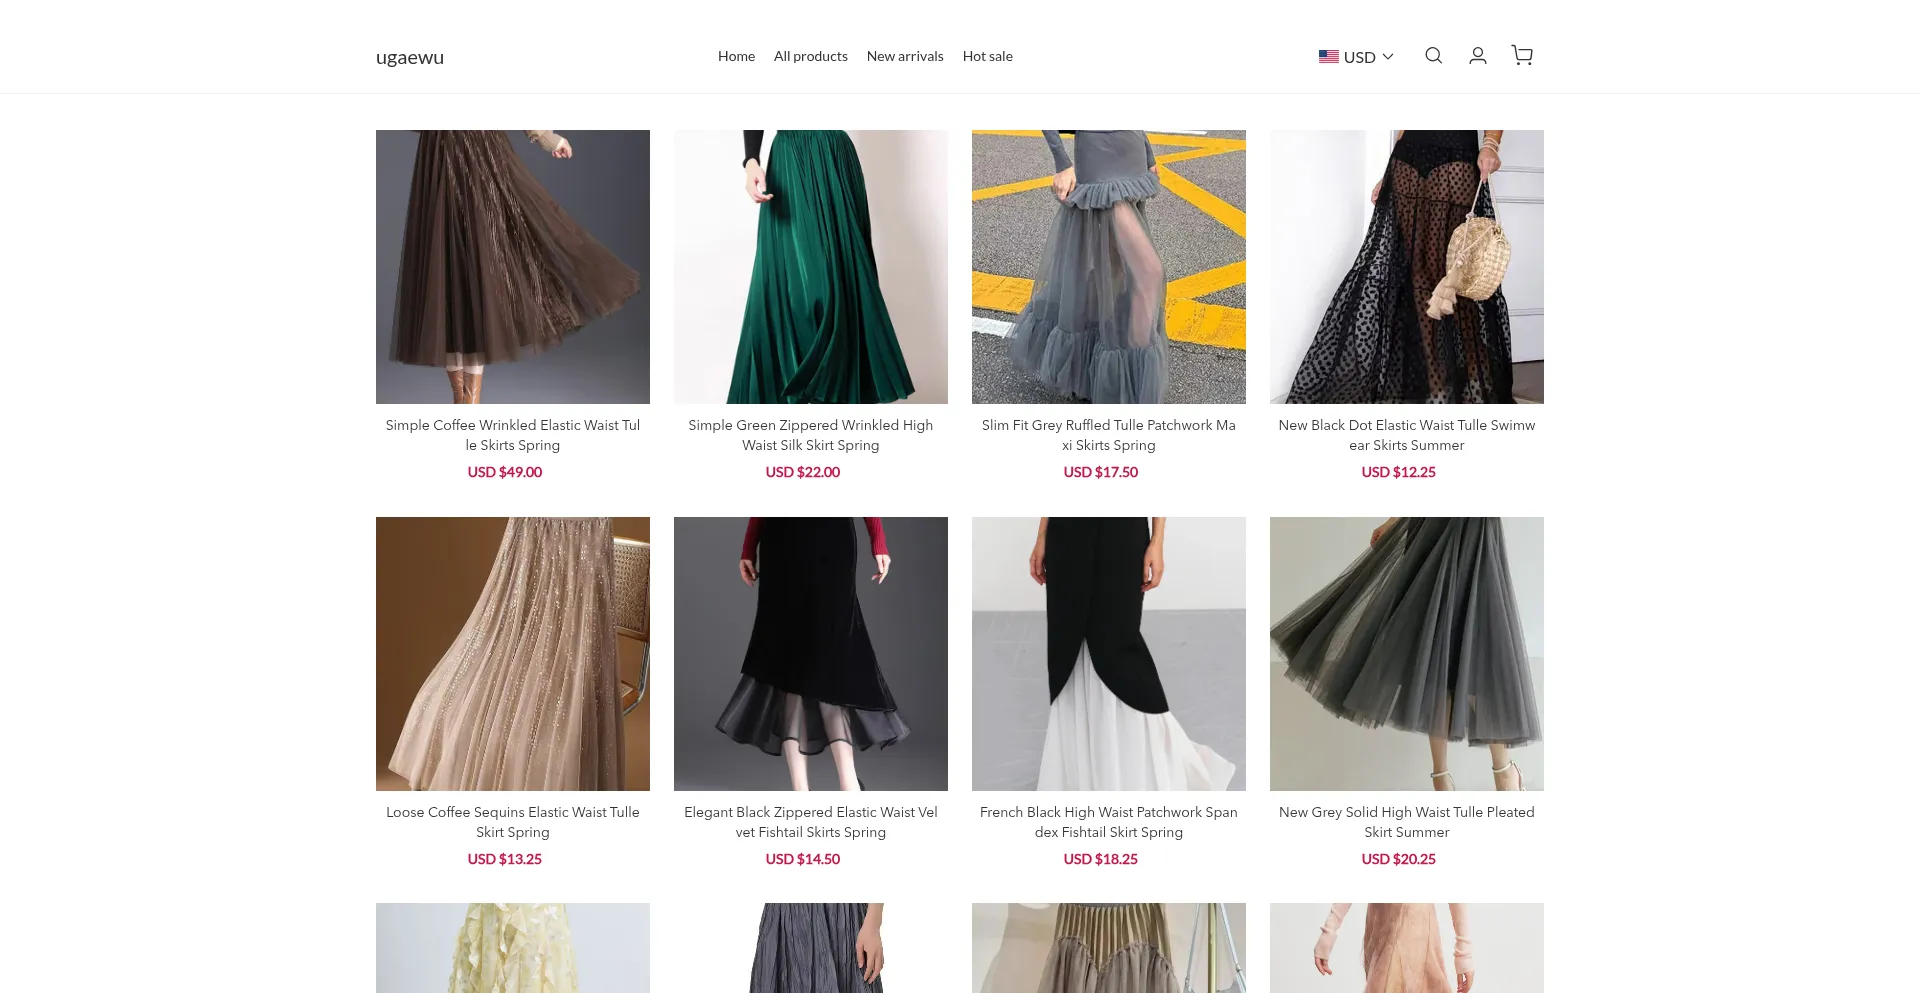
Task: Click the USD $22.00 price
Action: (803, 472)
